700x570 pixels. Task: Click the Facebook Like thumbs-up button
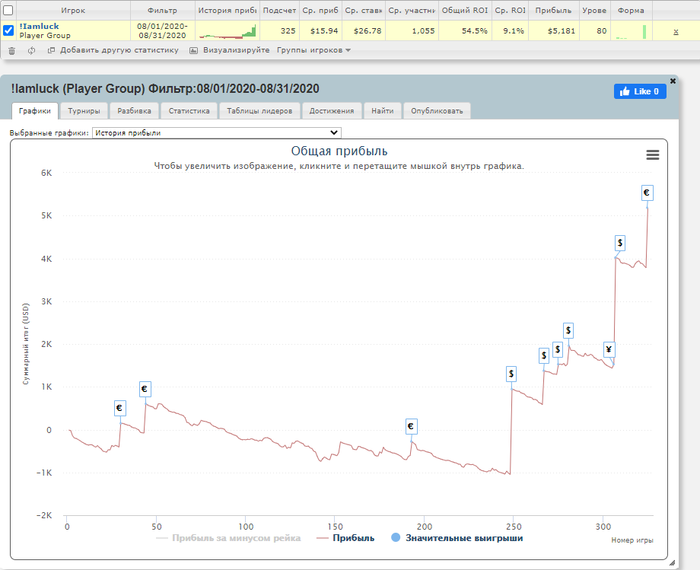640,91
